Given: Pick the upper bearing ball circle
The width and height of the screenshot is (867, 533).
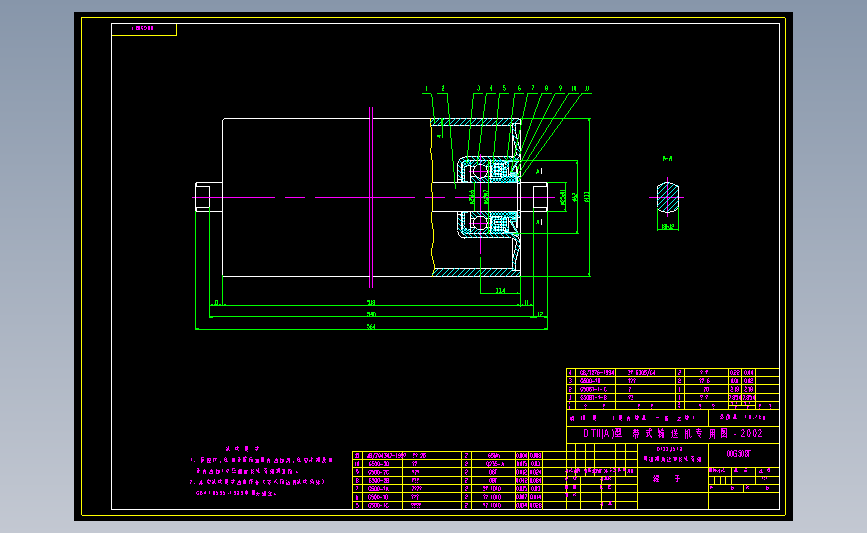Looking at the screenshot, I should 479,171.
